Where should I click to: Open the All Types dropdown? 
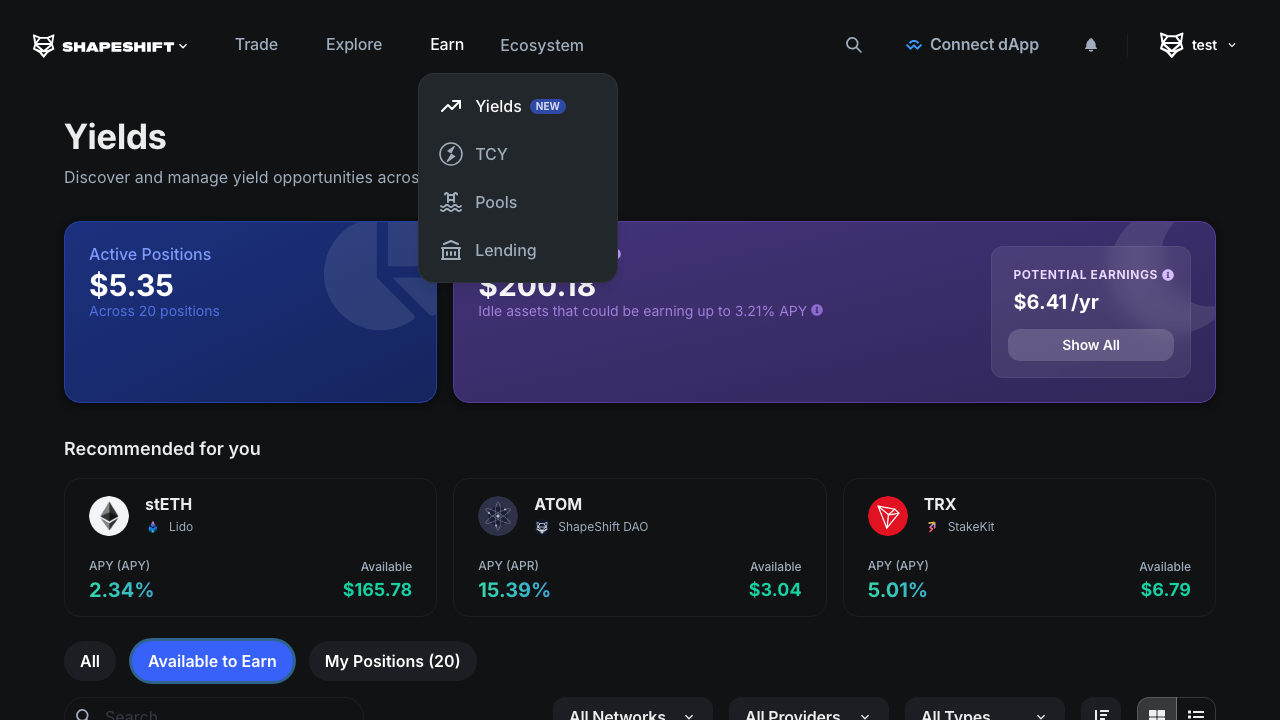tap(984, 714)
